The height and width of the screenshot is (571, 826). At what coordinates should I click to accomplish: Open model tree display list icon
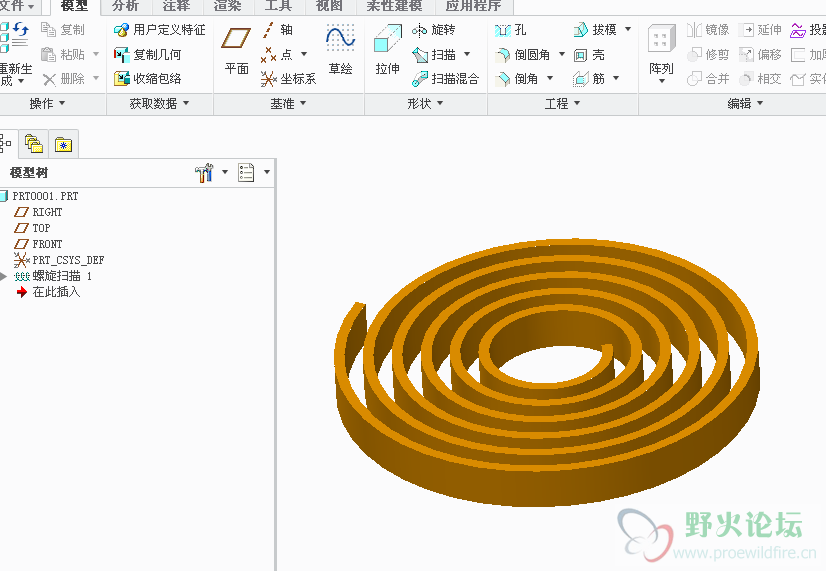246,172
